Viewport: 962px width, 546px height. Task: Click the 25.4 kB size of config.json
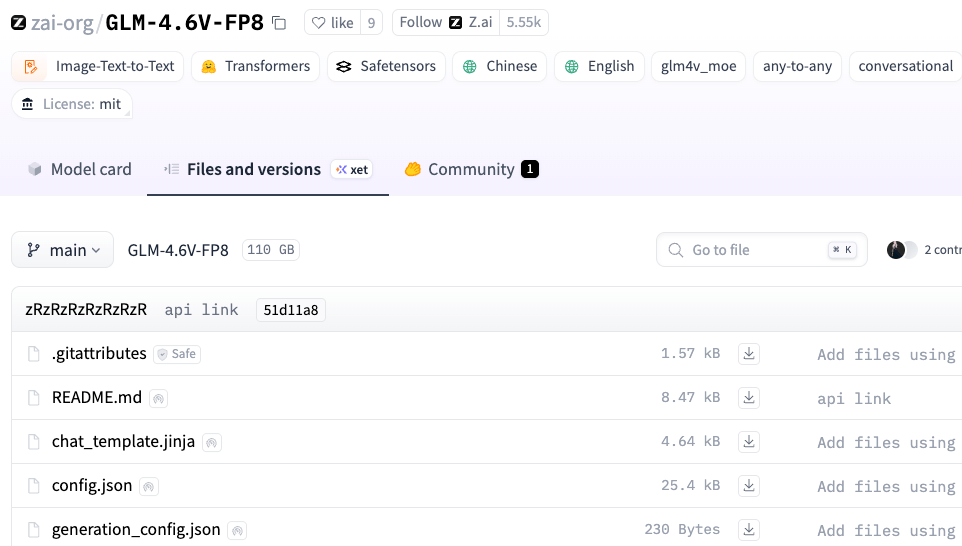690,485
